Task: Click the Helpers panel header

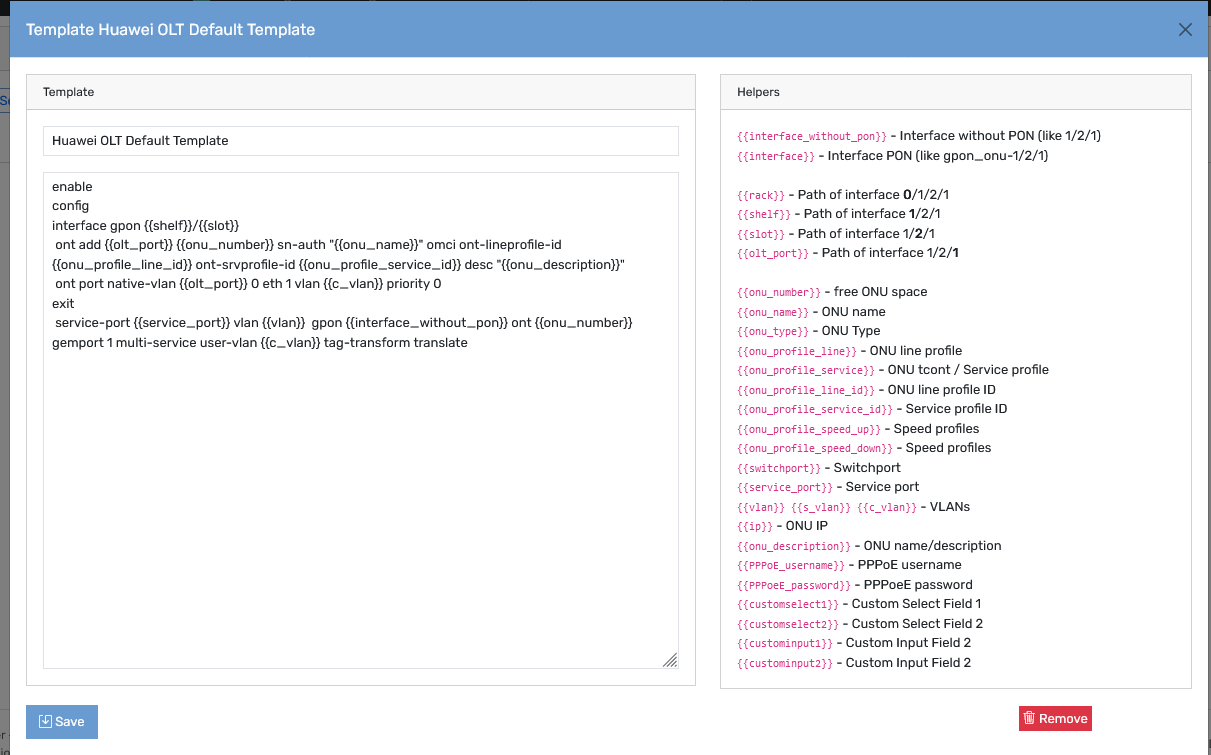Action: coord(956,92)
